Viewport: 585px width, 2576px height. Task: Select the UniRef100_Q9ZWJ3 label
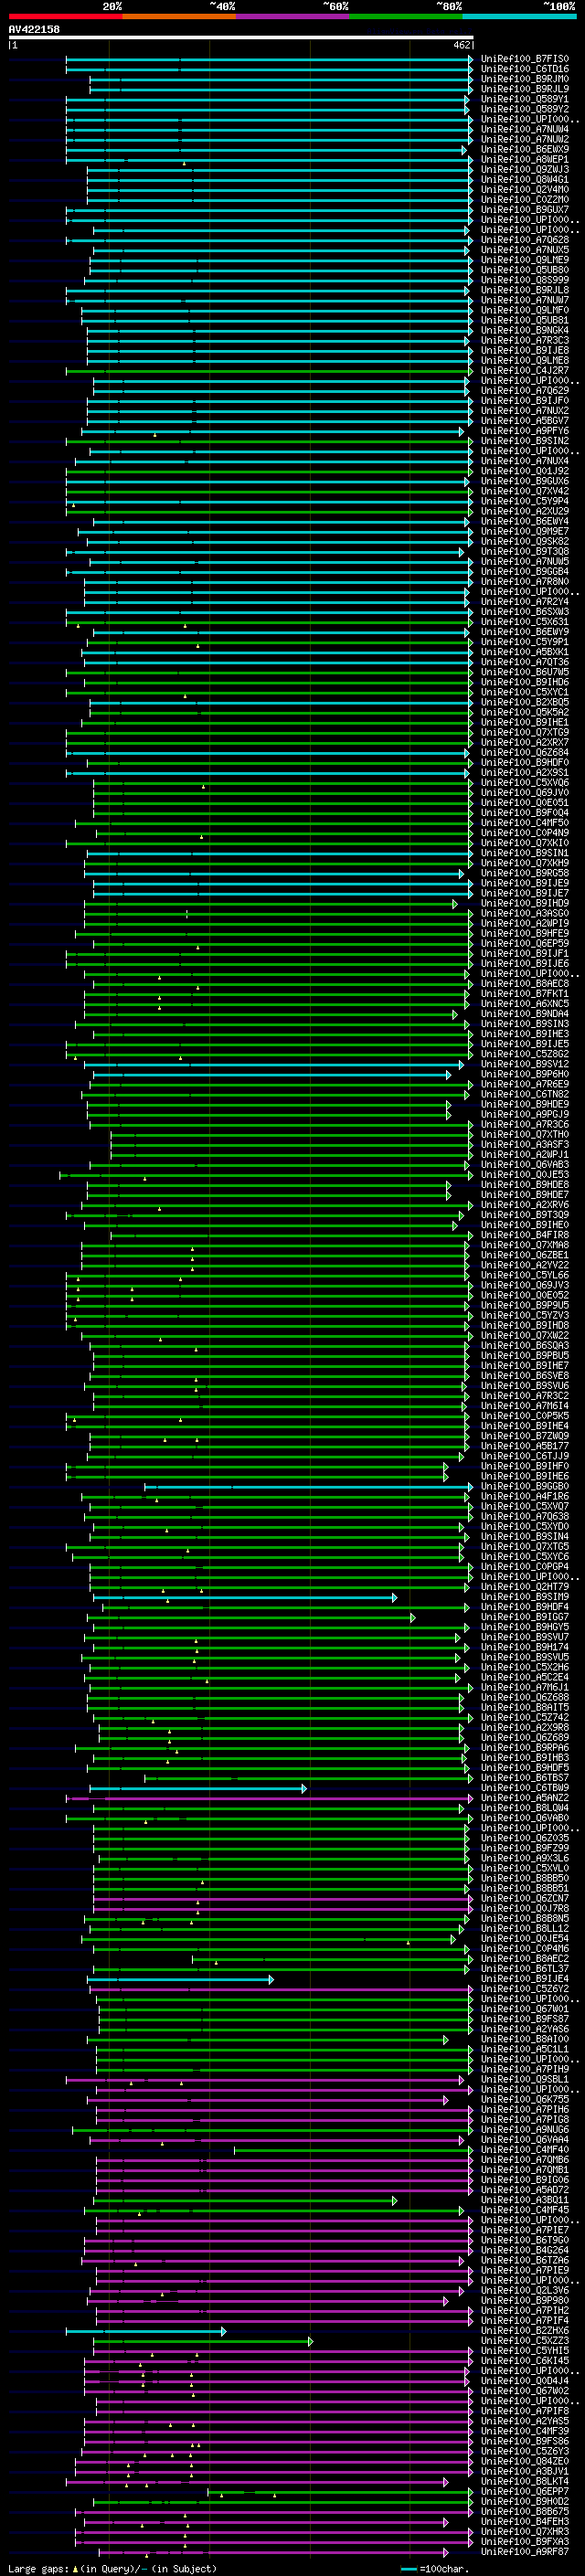click(525, 170)
